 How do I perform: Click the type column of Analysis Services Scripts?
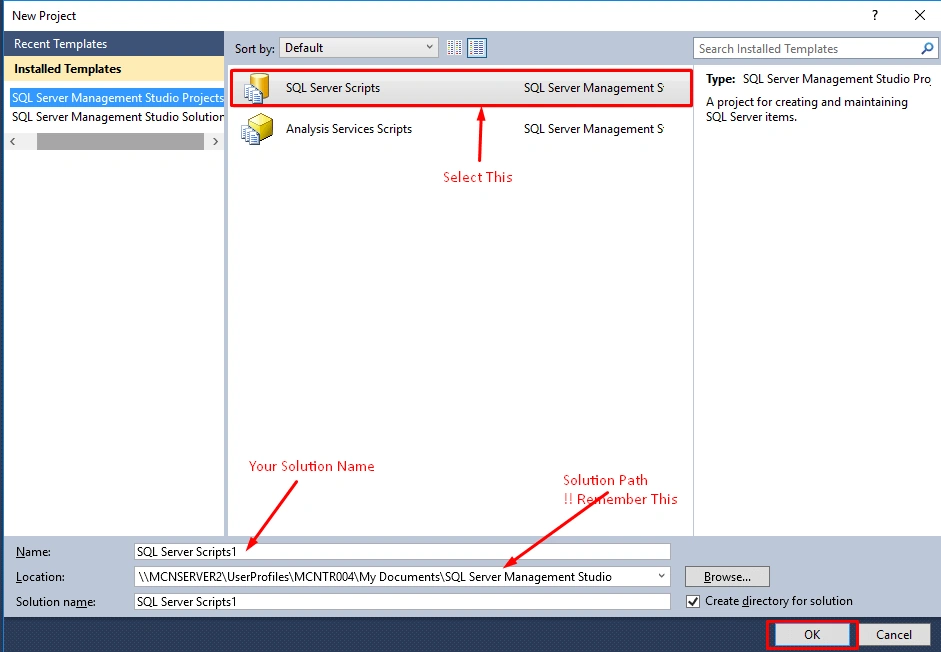[x=594, y=129]
